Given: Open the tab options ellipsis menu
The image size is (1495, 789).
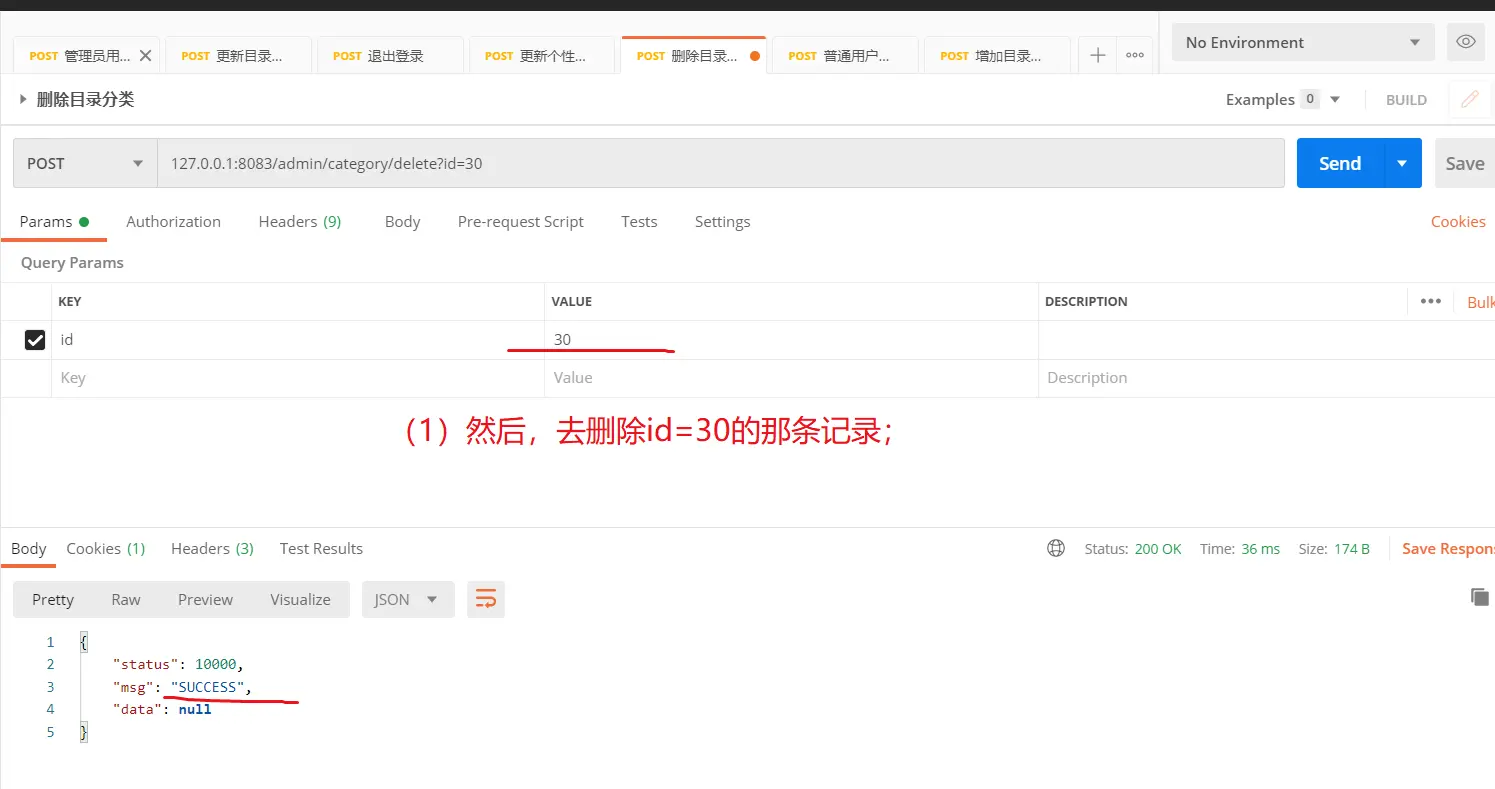Looking at the screenshot, I should coord(1135,56).
